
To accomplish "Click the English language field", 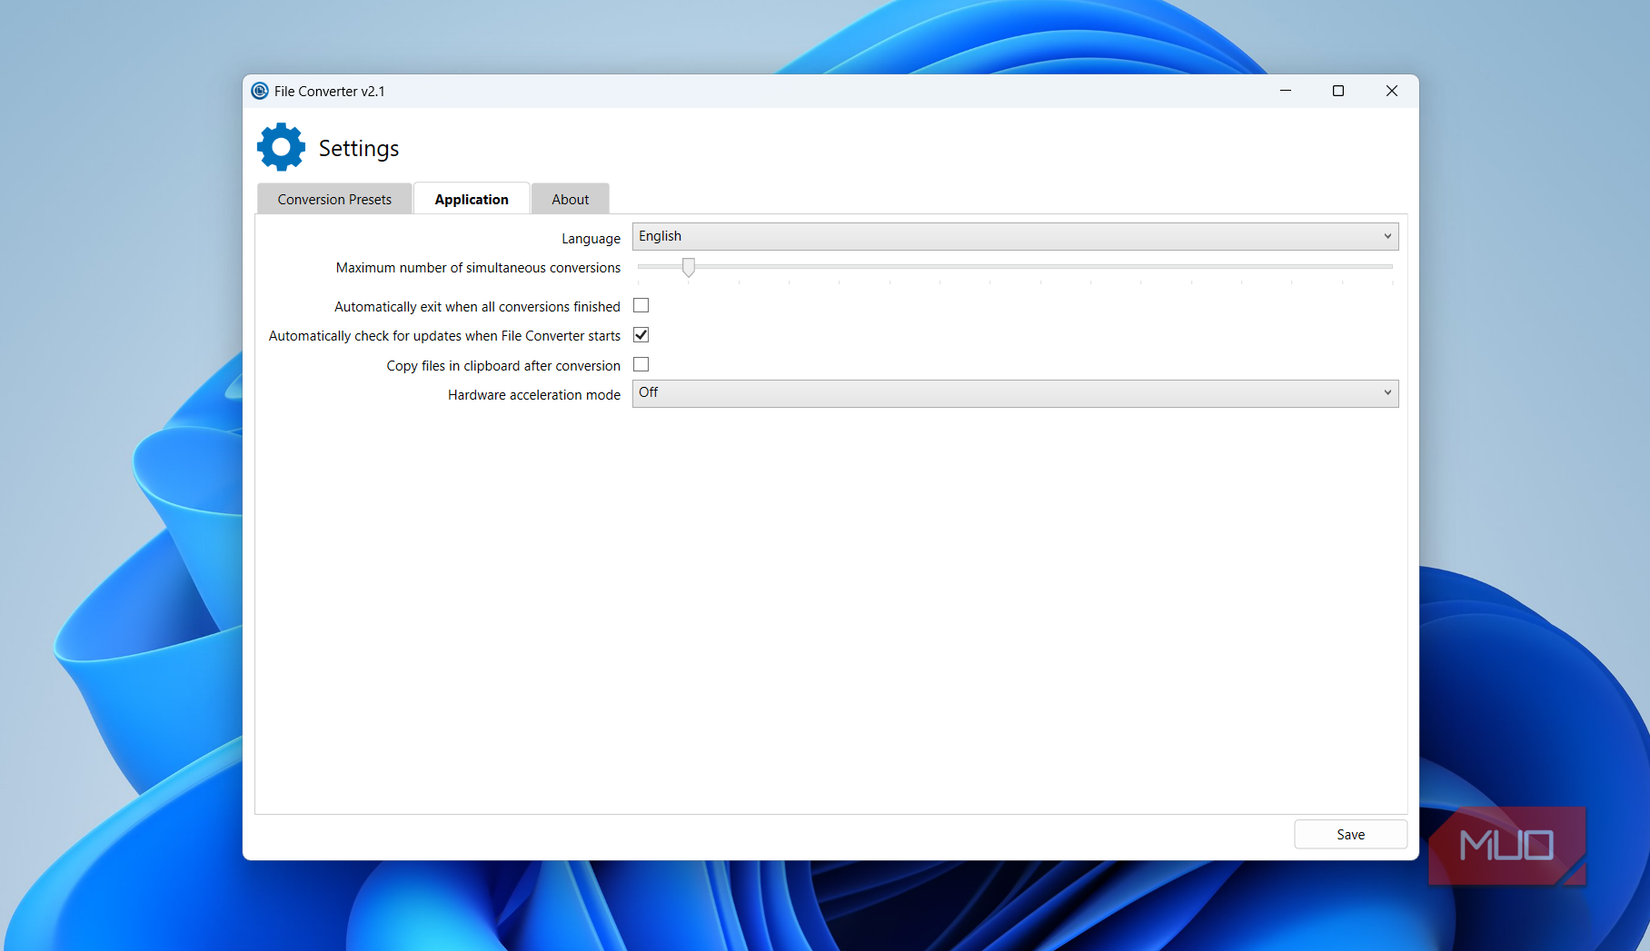I will click(x=900, y=236).
